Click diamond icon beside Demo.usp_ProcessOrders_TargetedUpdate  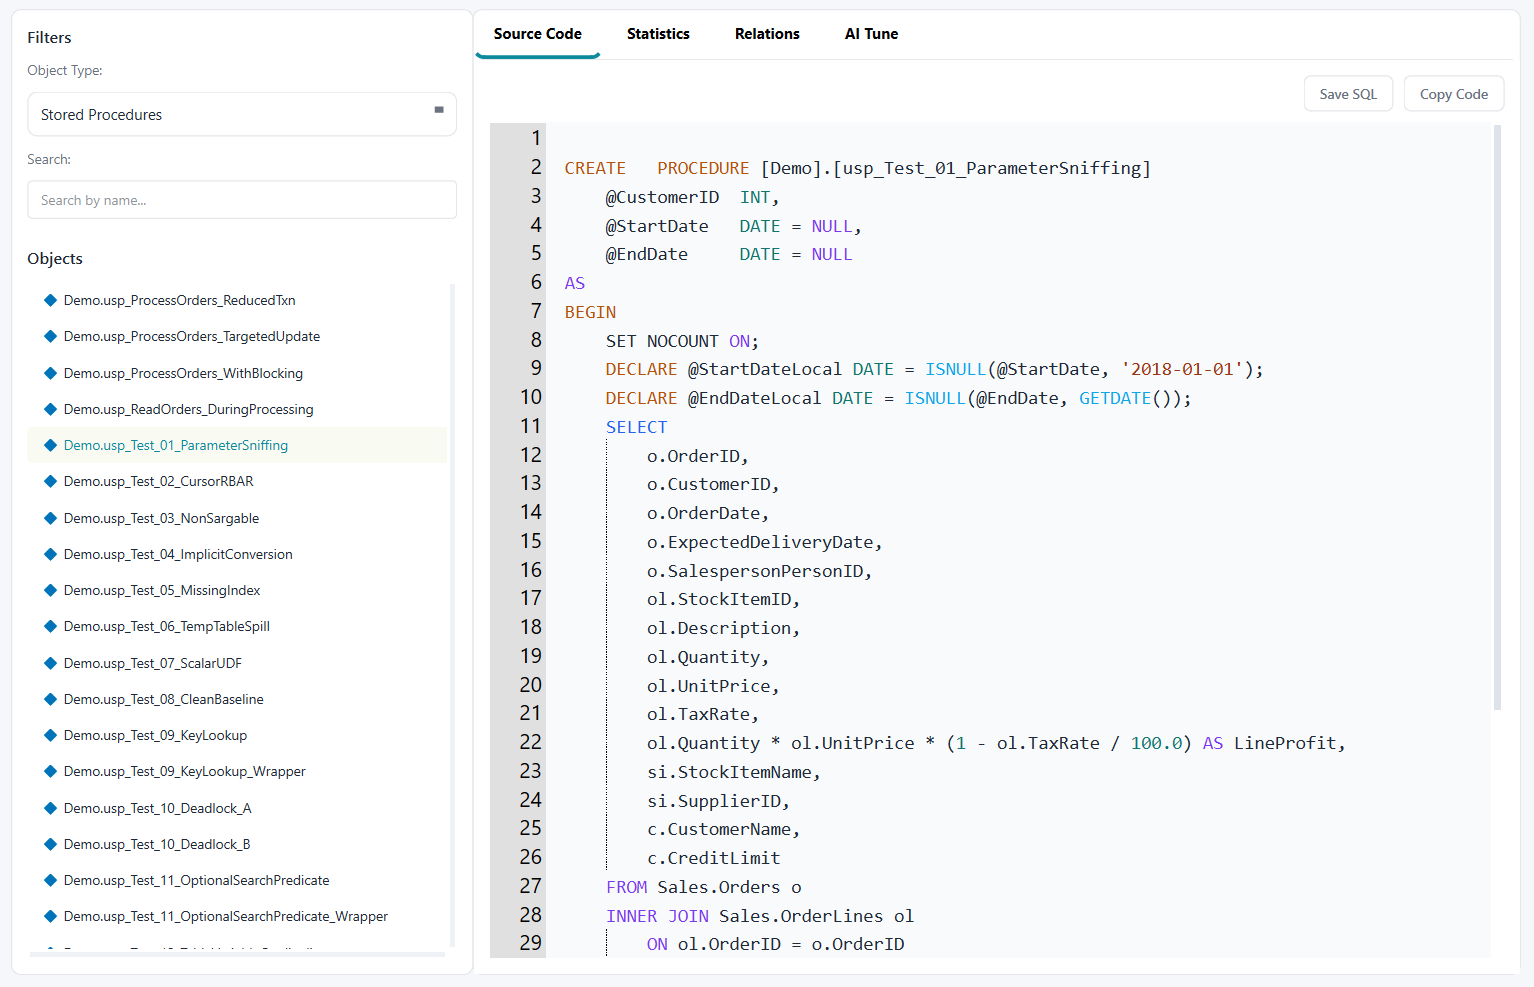(x=50, y=336)
